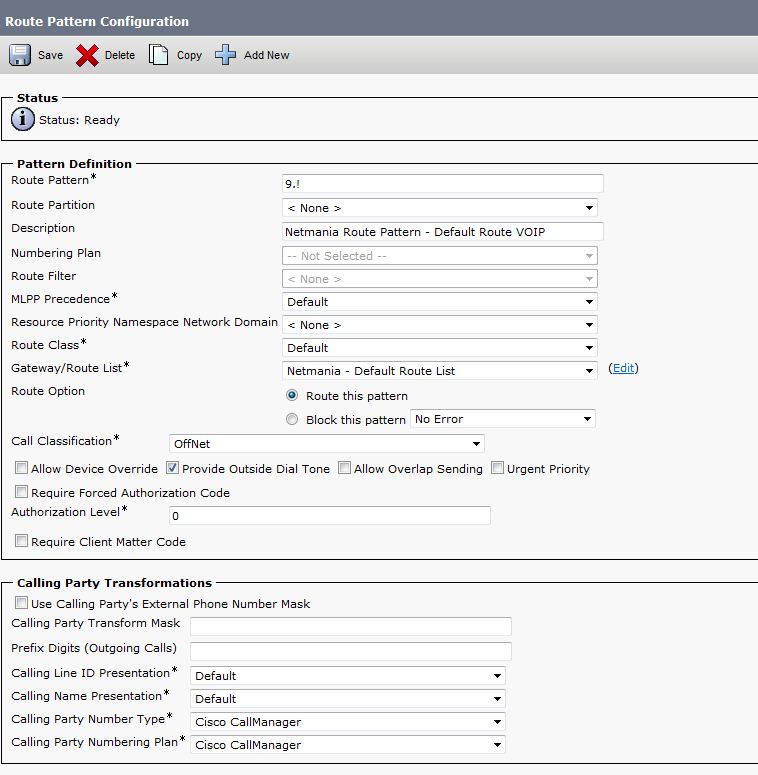Click the blue plus Add New icon
758x775 pixels.
pyautogui.click(x=225, y=55)
